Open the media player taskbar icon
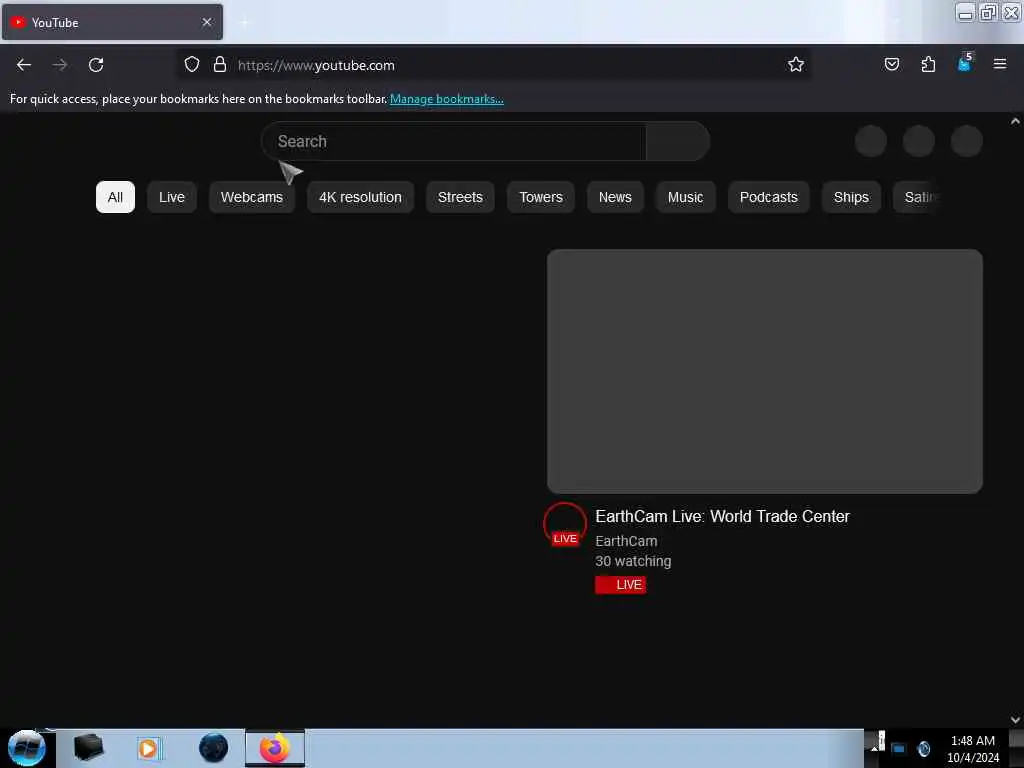 [148, 748]
